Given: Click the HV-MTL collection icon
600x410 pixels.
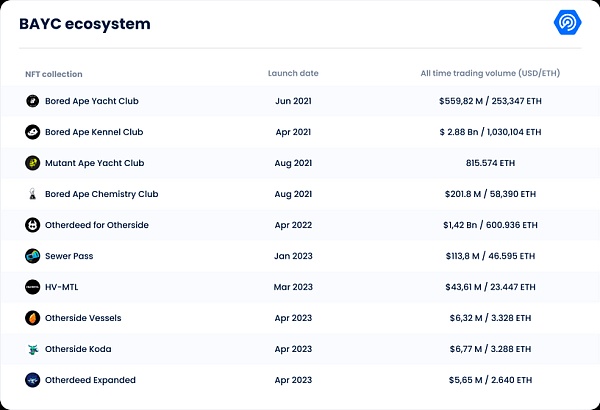Looking at the screenshot, I should tap(33, 287).
